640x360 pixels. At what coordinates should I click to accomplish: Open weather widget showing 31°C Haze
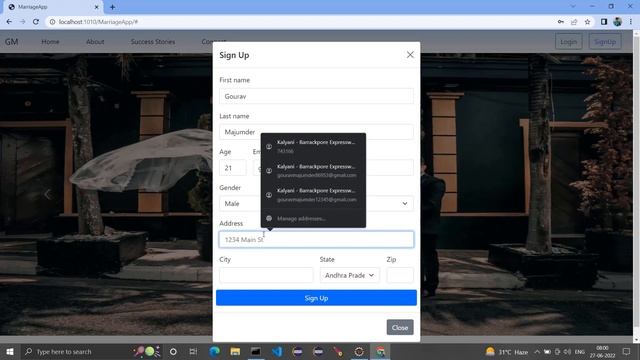pos(506,351)
